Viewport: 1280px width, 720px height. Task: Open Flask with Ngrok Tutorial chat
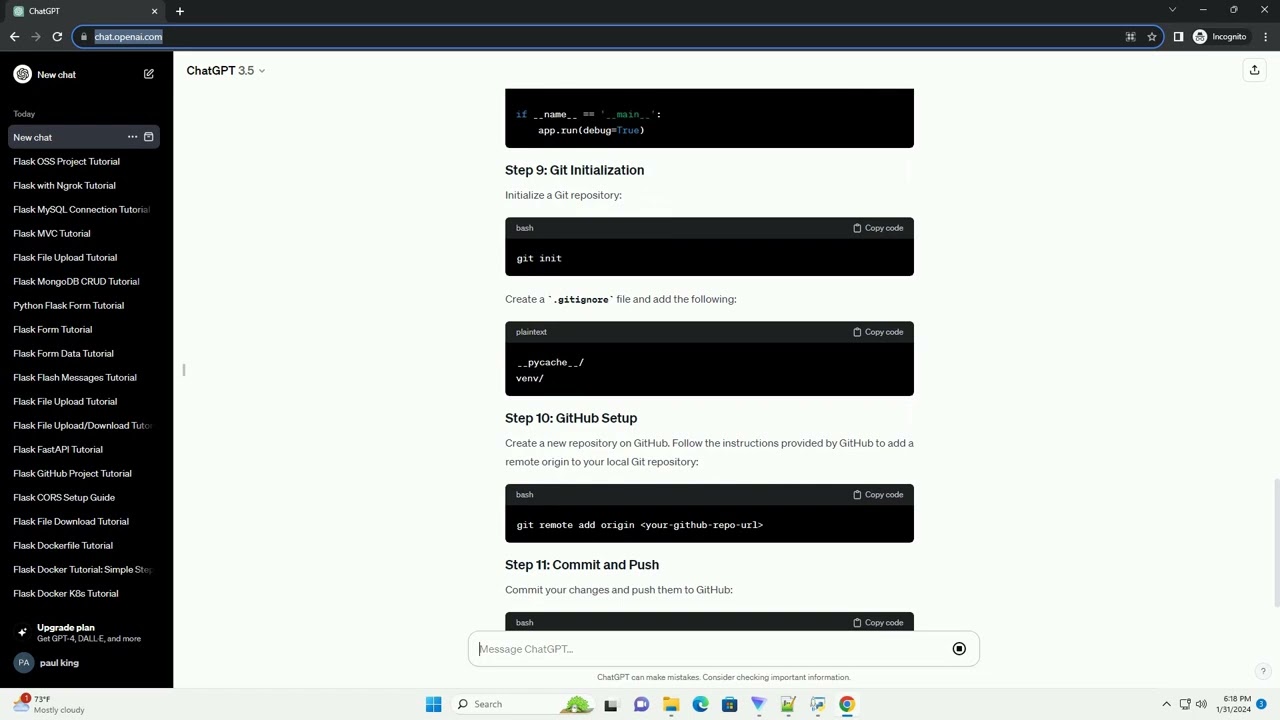tap(64, 185)
